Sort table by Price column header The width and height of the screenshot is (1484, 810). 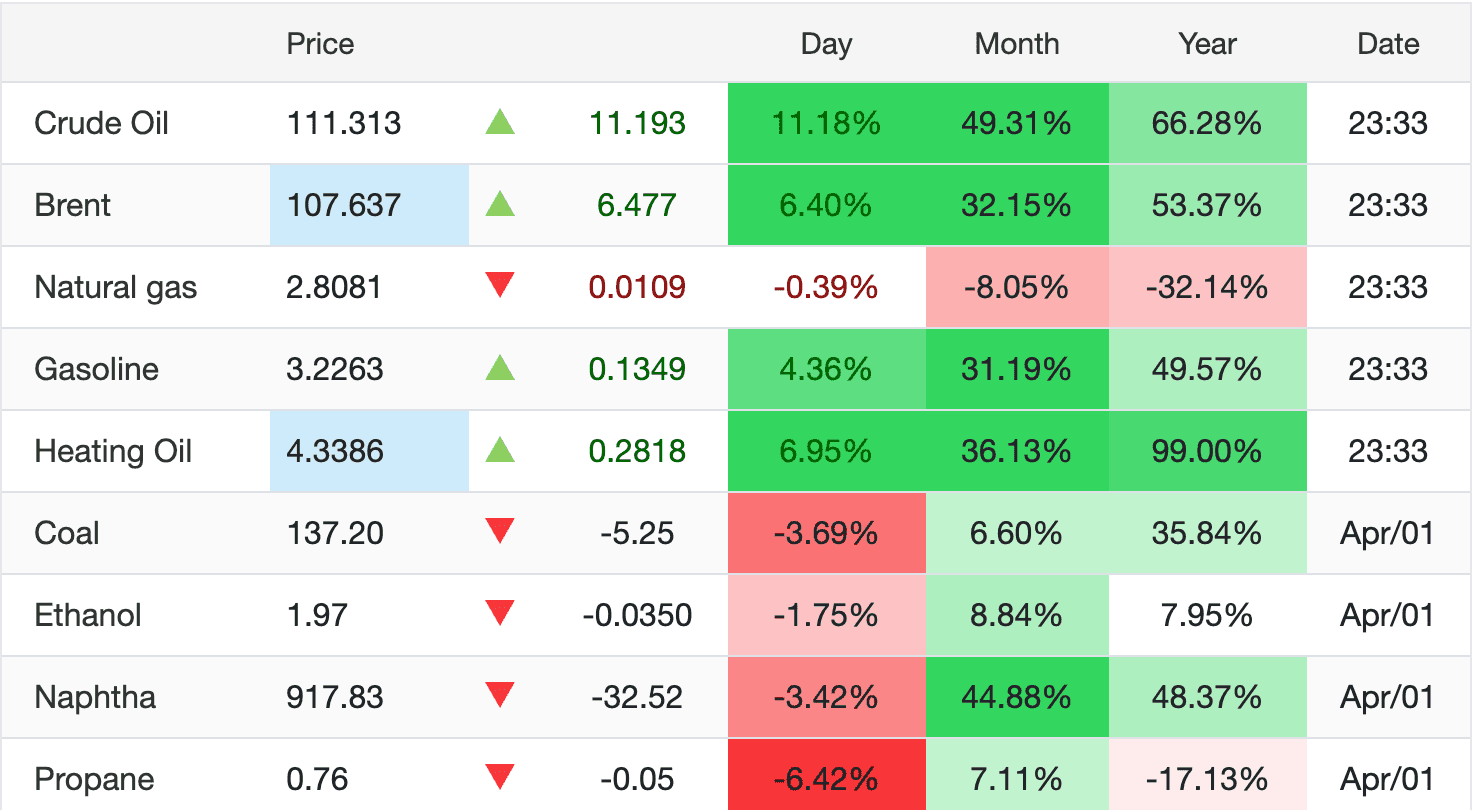pos(320,44)
